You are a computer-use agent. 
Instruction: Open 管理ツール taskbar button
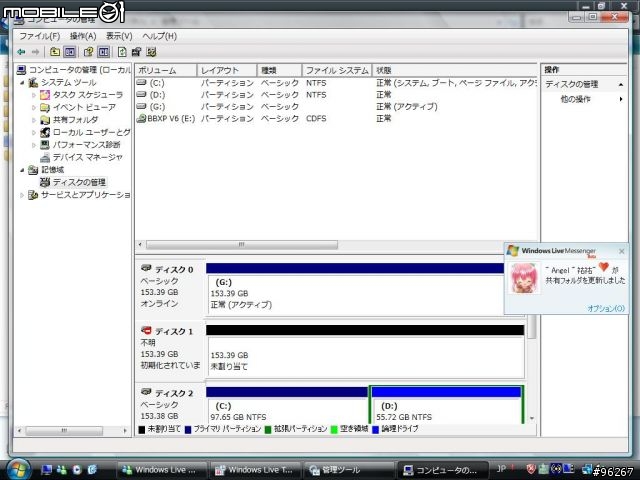point(348,470)
